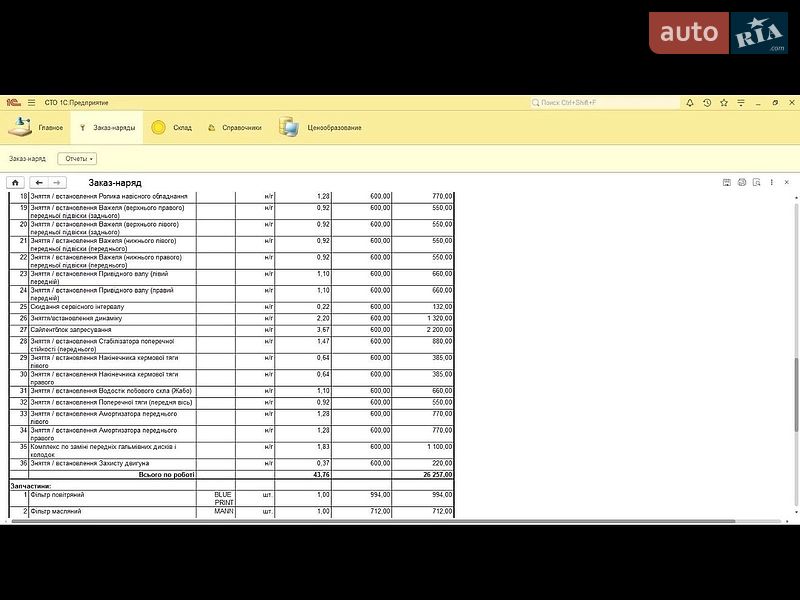Open the service settings lines icon

pyautogui.click(x=741, y=103)
